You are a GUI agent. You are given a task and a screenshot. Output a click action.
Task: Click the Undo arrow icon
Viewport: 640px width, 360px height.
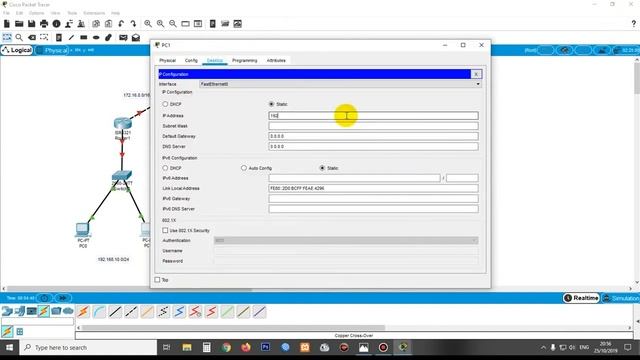pyautogui.click(x=121, y=24)
